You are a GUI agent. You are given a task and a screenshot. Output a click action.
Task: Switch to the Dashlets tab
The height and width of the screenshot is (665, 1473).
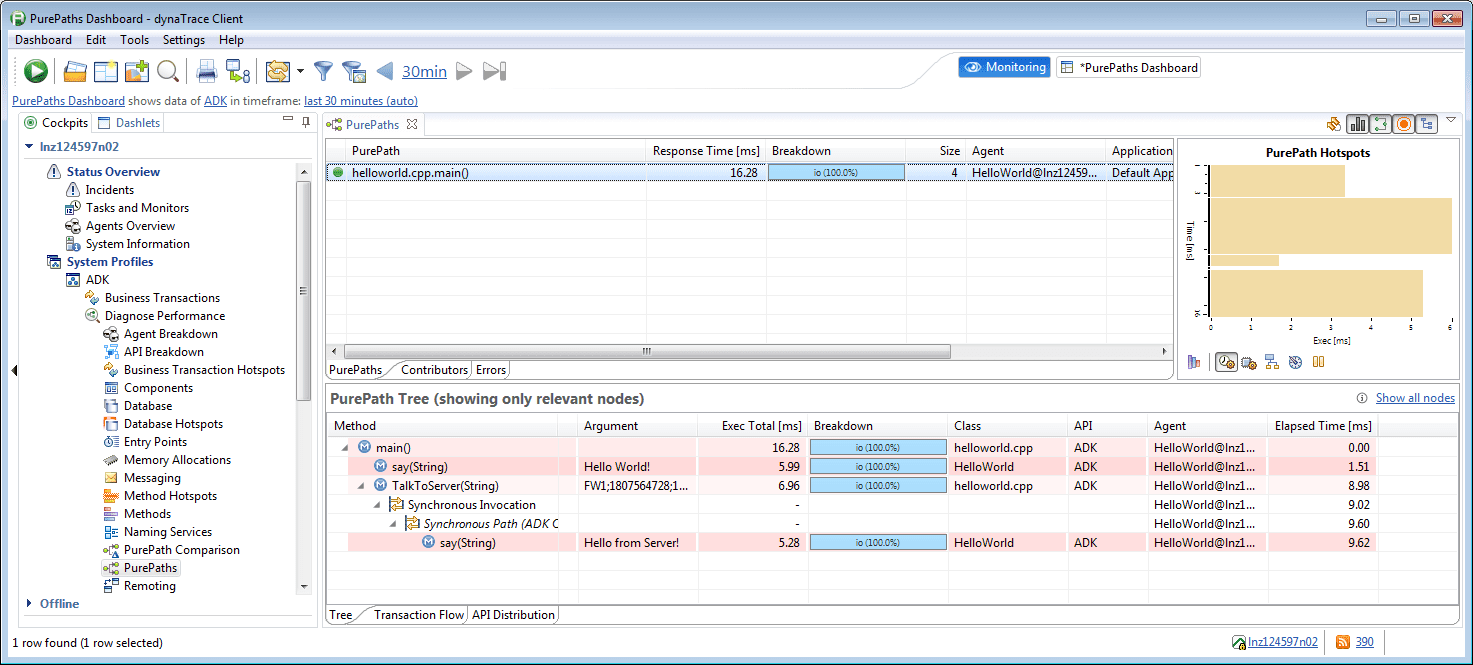pyautogui.click(x=129, y=123)
